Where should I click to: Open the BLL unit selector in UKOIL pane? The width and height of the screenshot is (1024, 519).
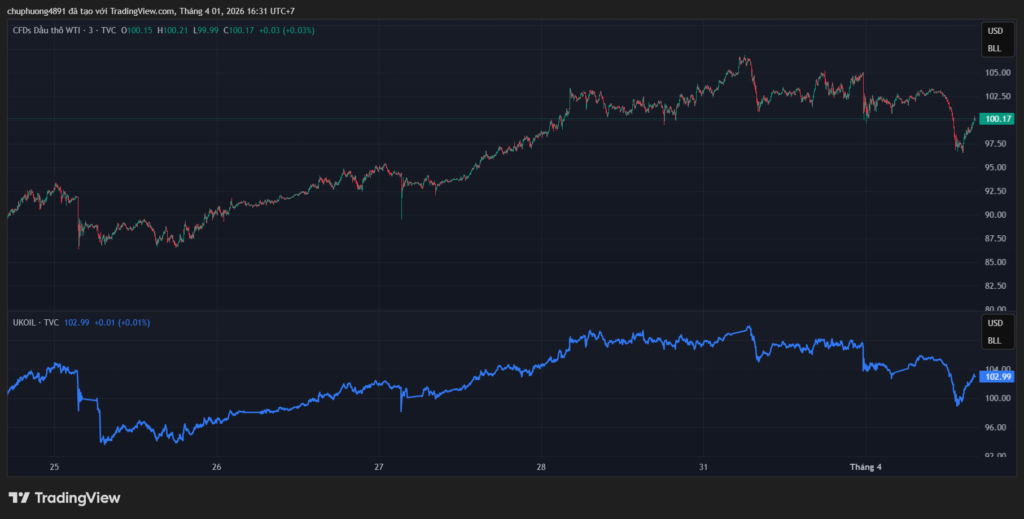994,340
